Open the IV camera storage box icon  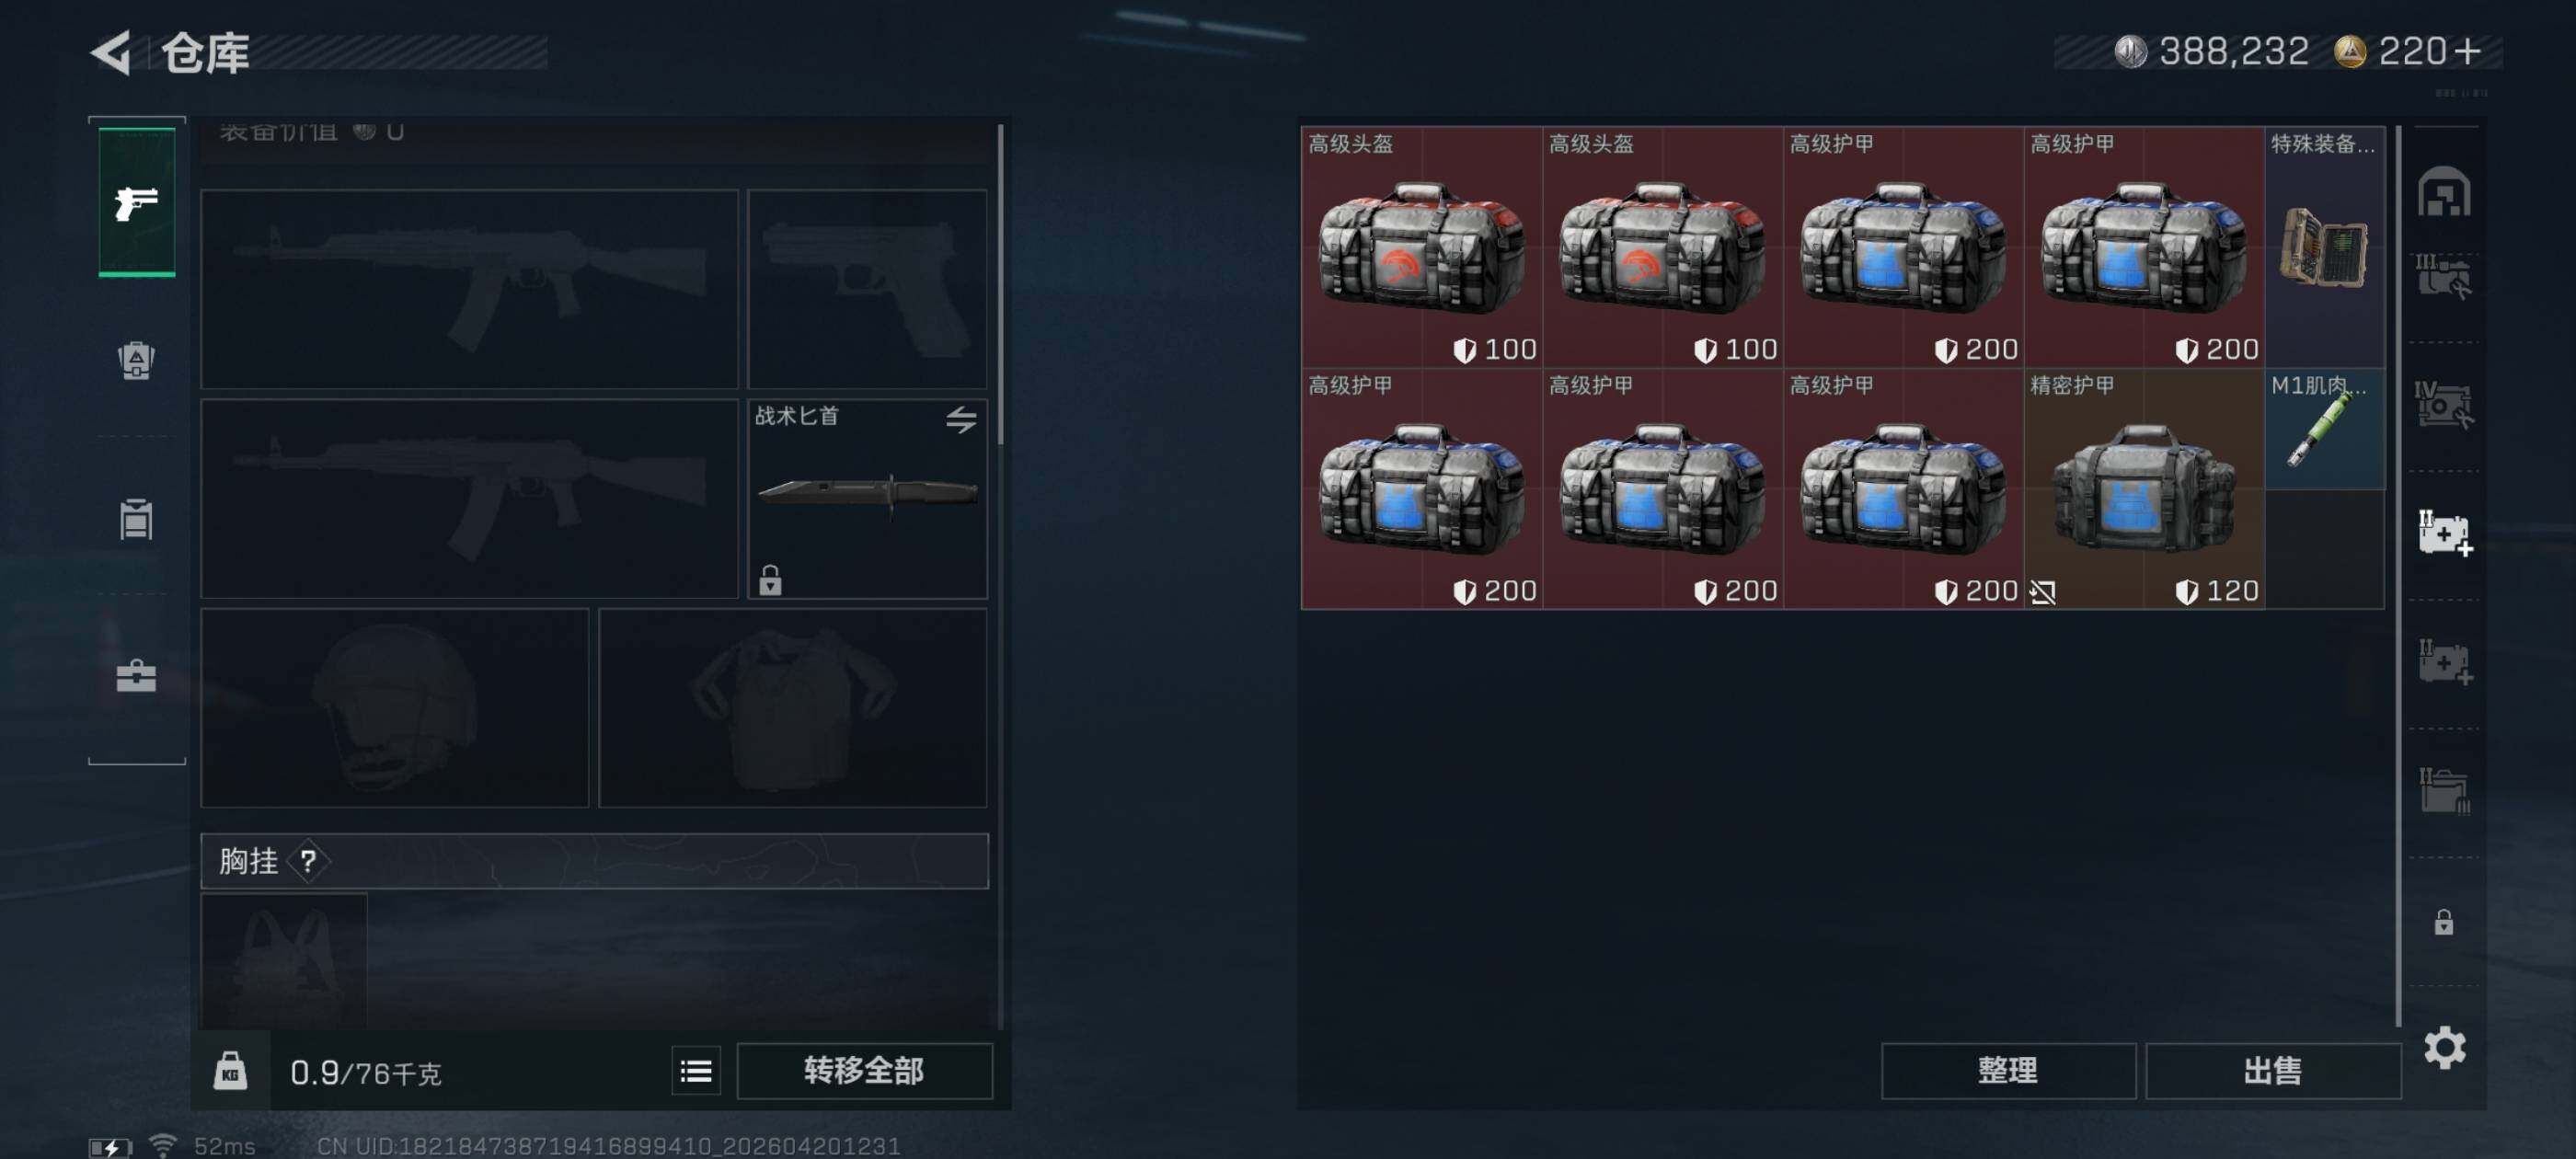point(2445,405)
